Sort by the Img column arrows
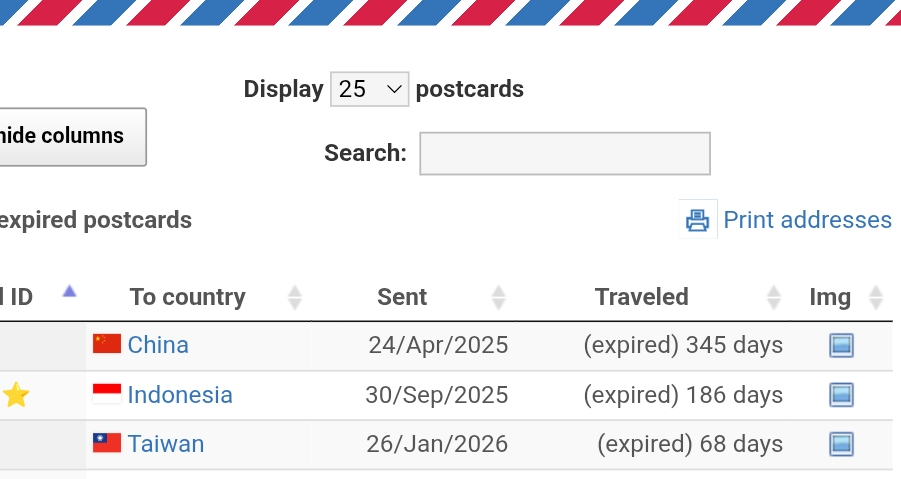Screen dimensions: 901x479 (x=876, y=297)
